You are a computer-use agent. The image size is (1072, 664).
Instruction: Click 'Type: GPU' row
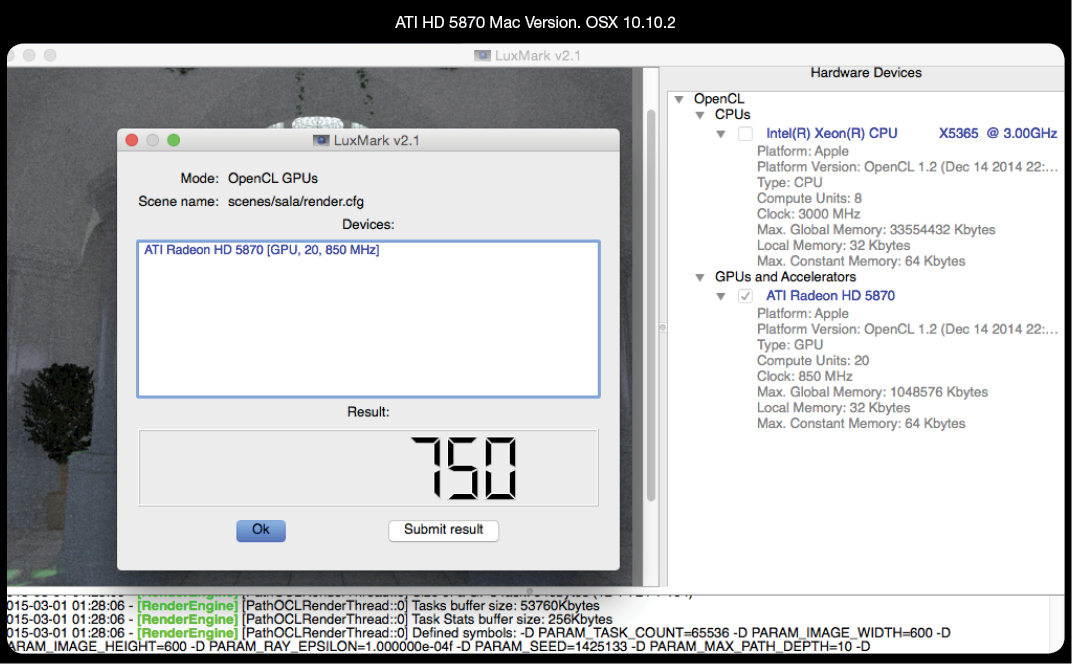[x=790, y=345]
